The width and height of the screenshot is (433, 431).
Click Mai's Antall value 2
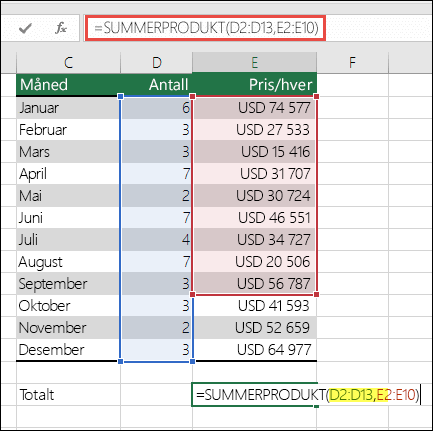(157, 196)
